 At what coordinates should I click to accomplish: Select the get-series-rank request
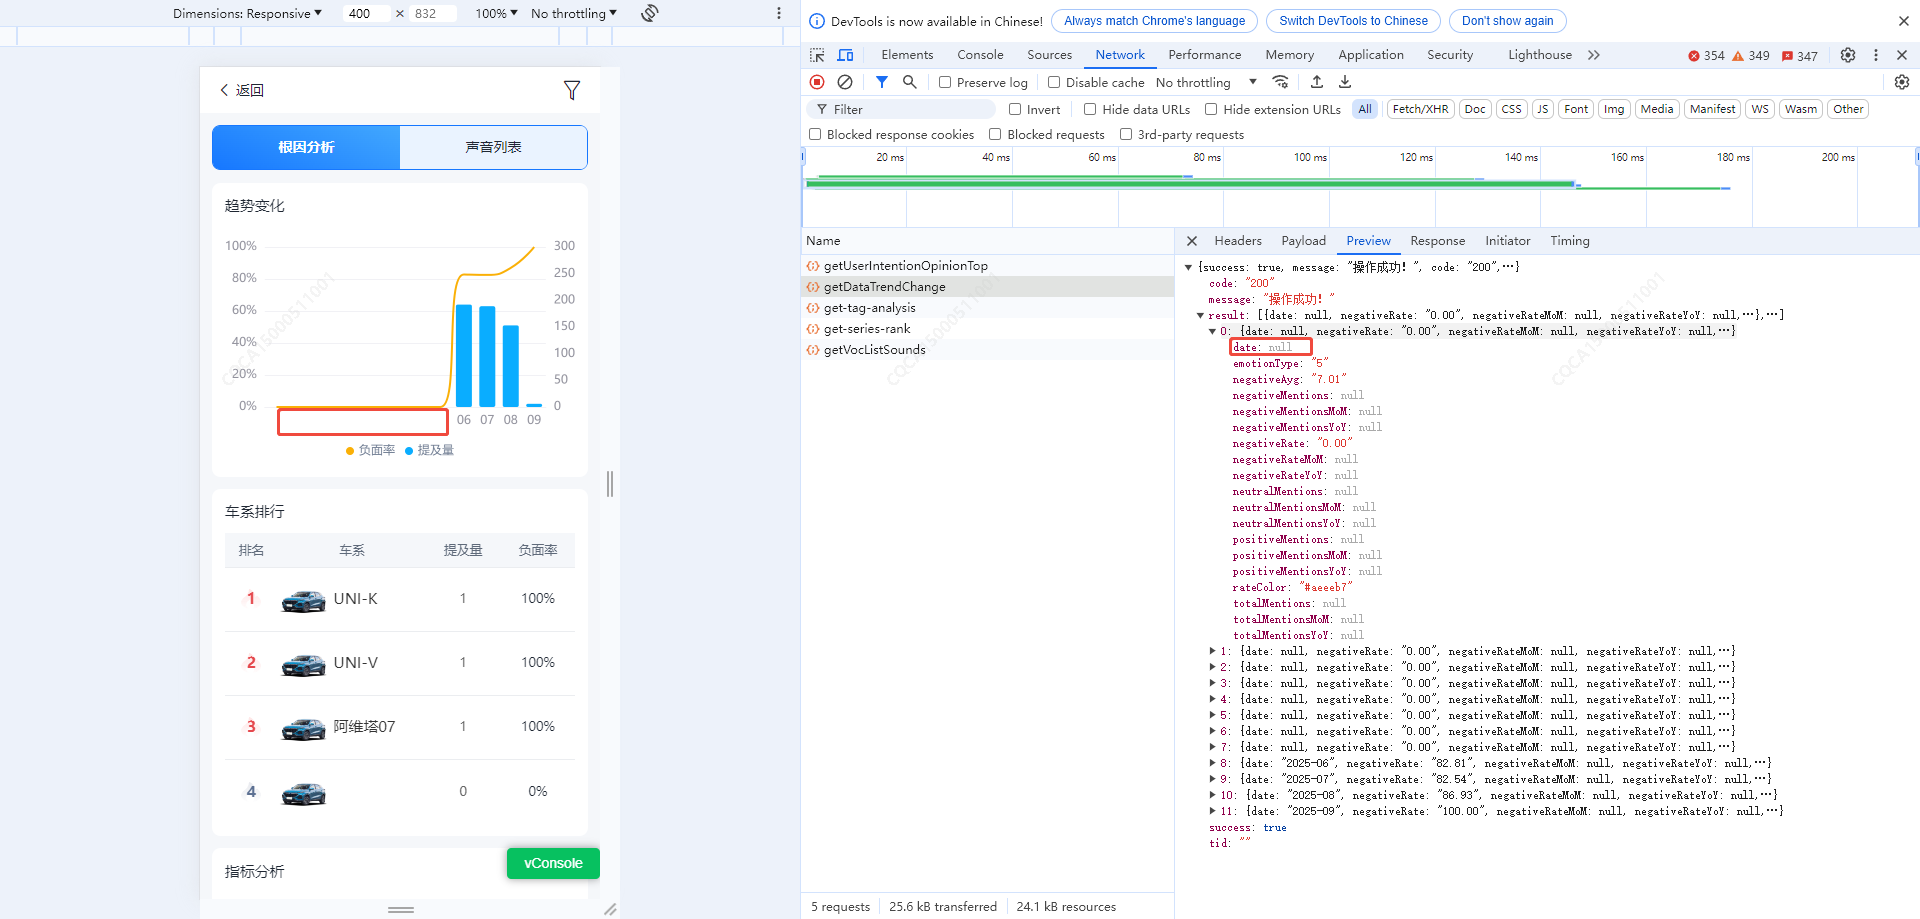point(866,329)
